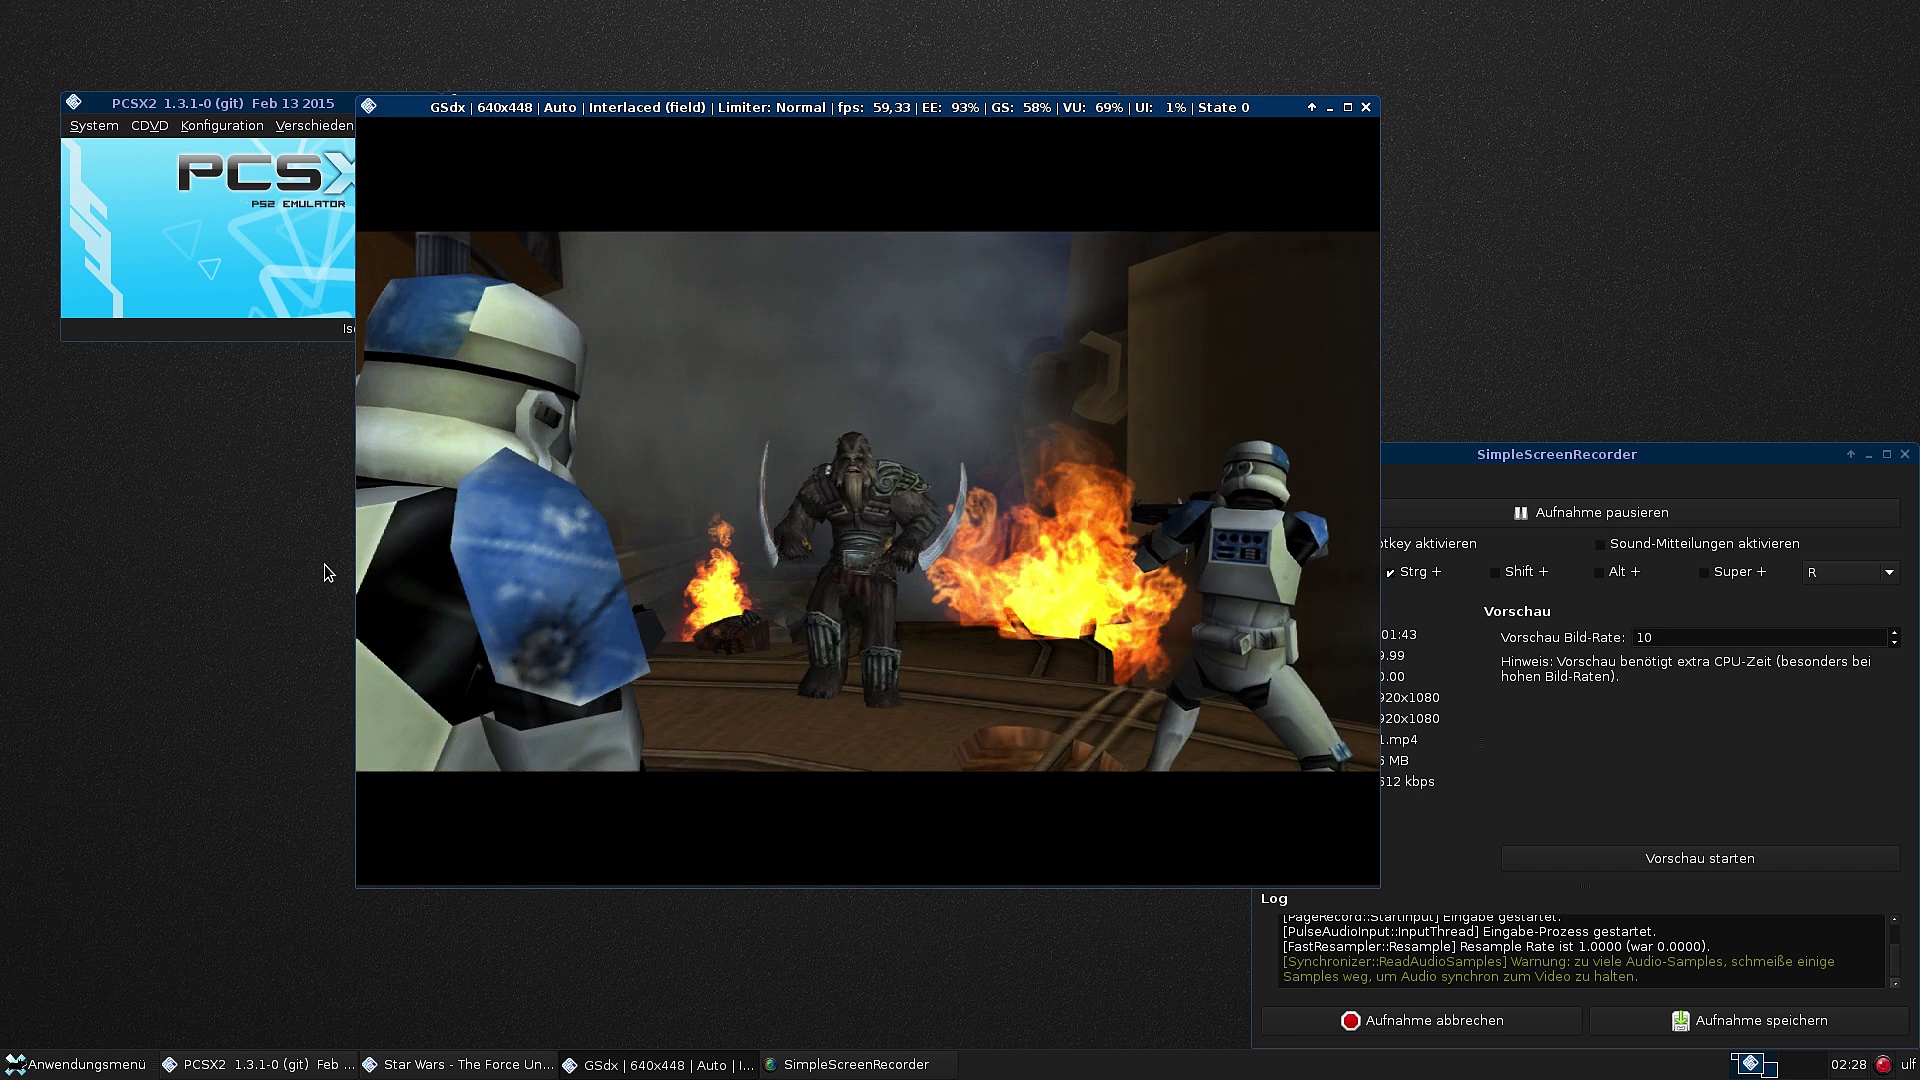The image size is (1920, 1080).
Task: Open the Konfiguration menu in PCSX2
Action: [x=222, y=126]
